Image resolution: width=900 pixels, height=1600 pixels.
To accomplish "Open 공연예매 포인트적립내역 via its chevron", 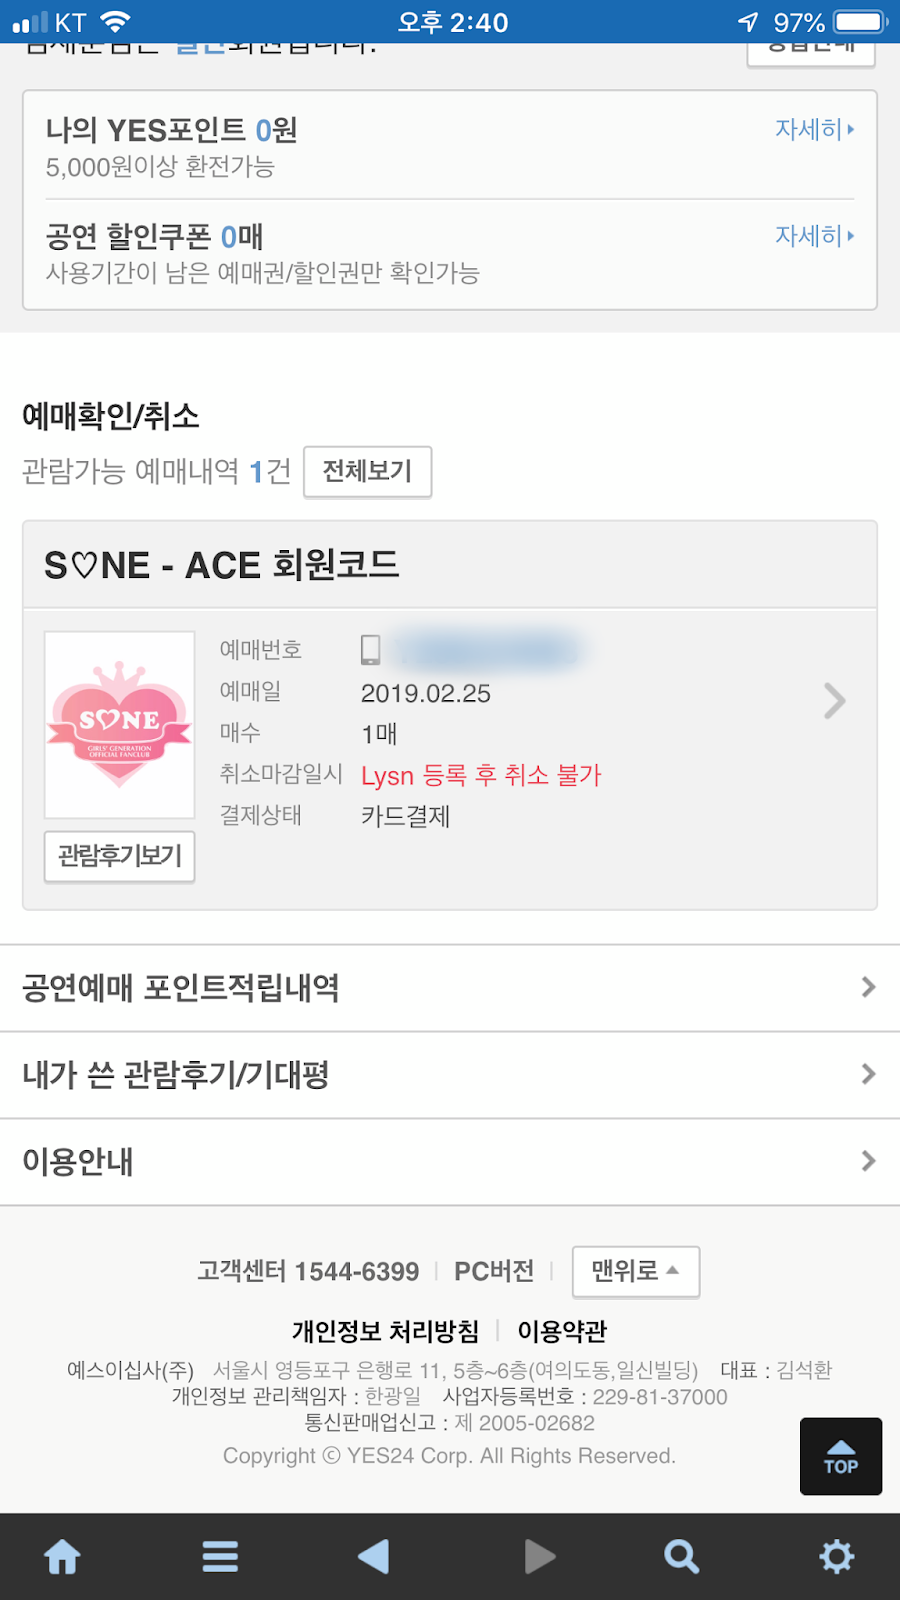I will coord(866,987).
